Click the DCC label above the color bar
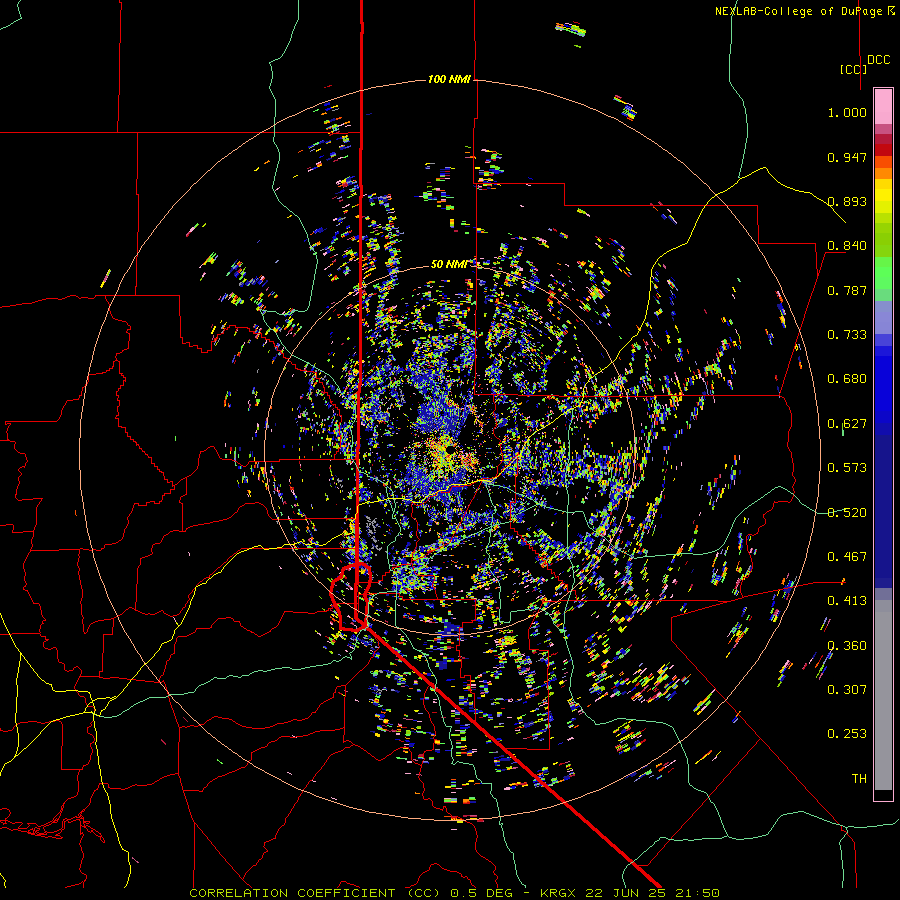The width and height of the screenshot is (900, 900). coord(879,60)
